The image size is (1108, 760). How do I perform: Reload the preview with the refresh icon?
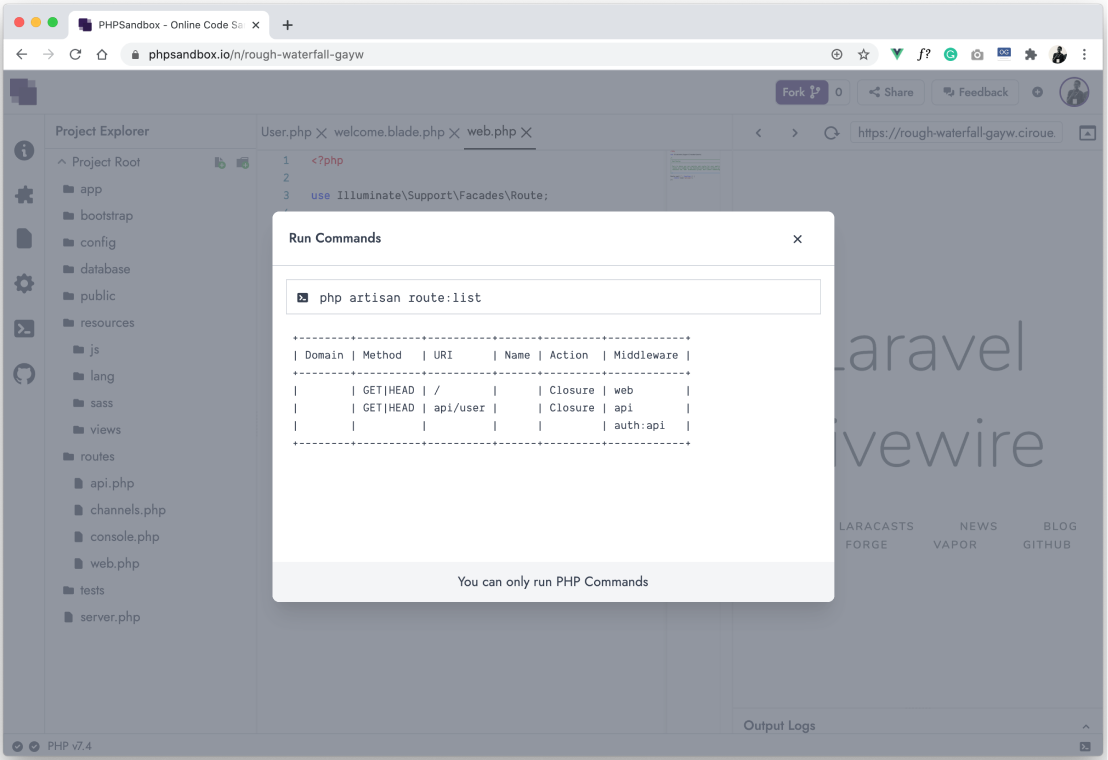(830, 132)
